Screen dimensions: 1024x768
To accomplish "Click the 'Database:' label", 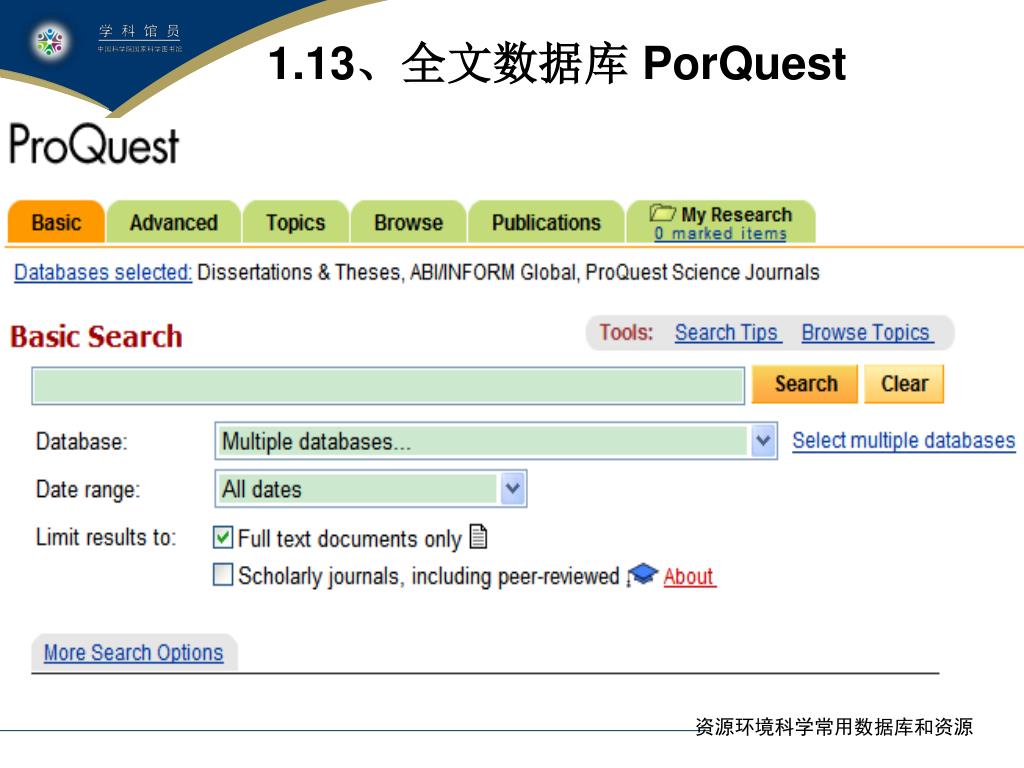I will 82,441.
